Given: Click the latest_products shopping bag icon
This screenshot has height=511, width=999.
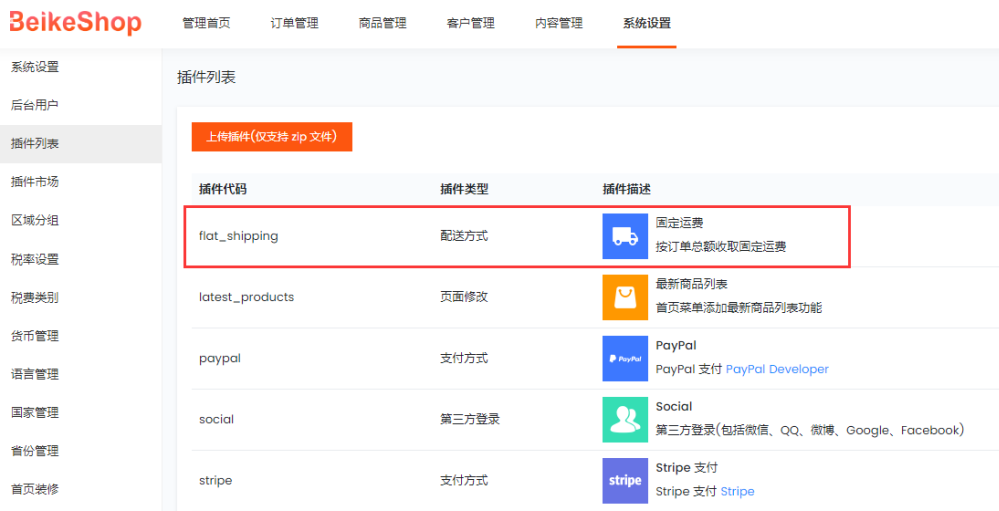Looking at the screenshot, I should pos(625,297).
